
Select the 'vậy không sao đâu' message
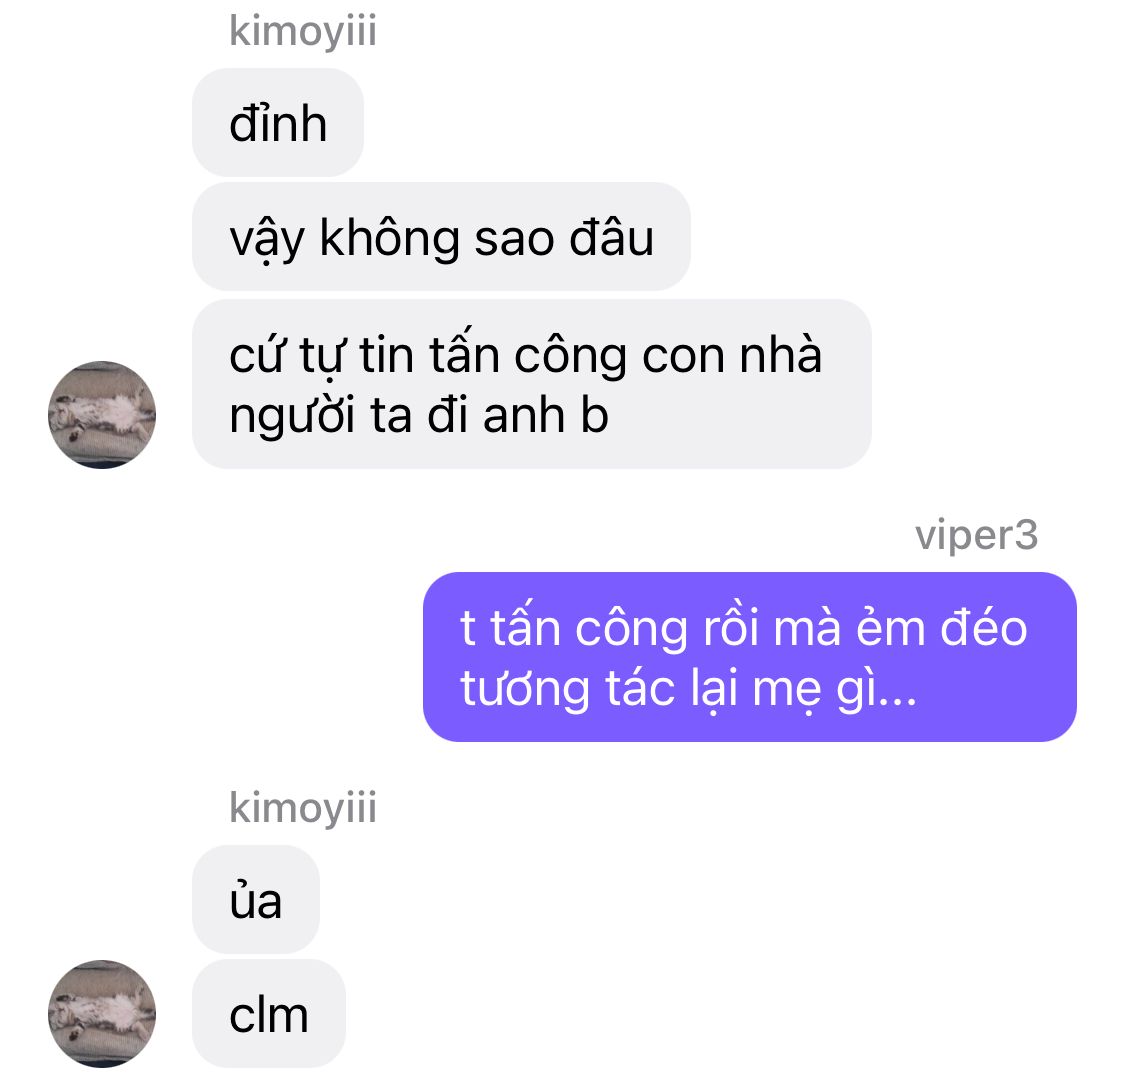click(x=441, y=237)
